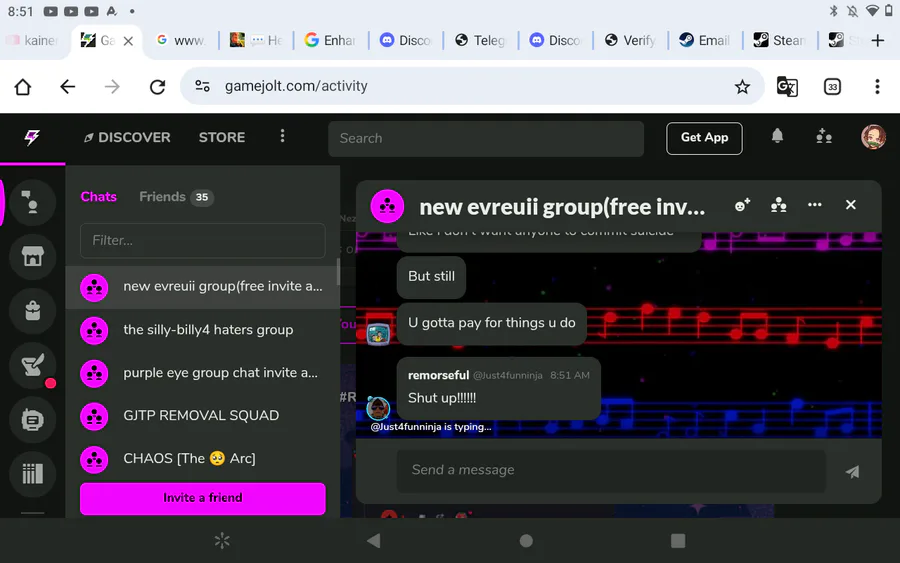
Task: Open site settings icon in address bar
Action: [x=202, y=86]
